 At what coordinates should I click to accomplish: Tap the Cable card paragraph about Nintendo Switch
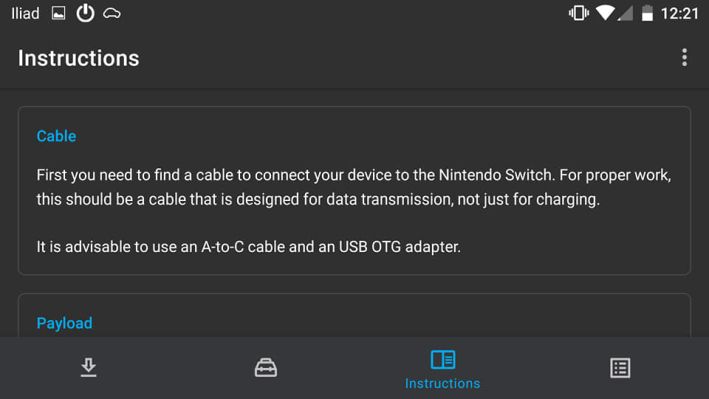coord(354,187)
